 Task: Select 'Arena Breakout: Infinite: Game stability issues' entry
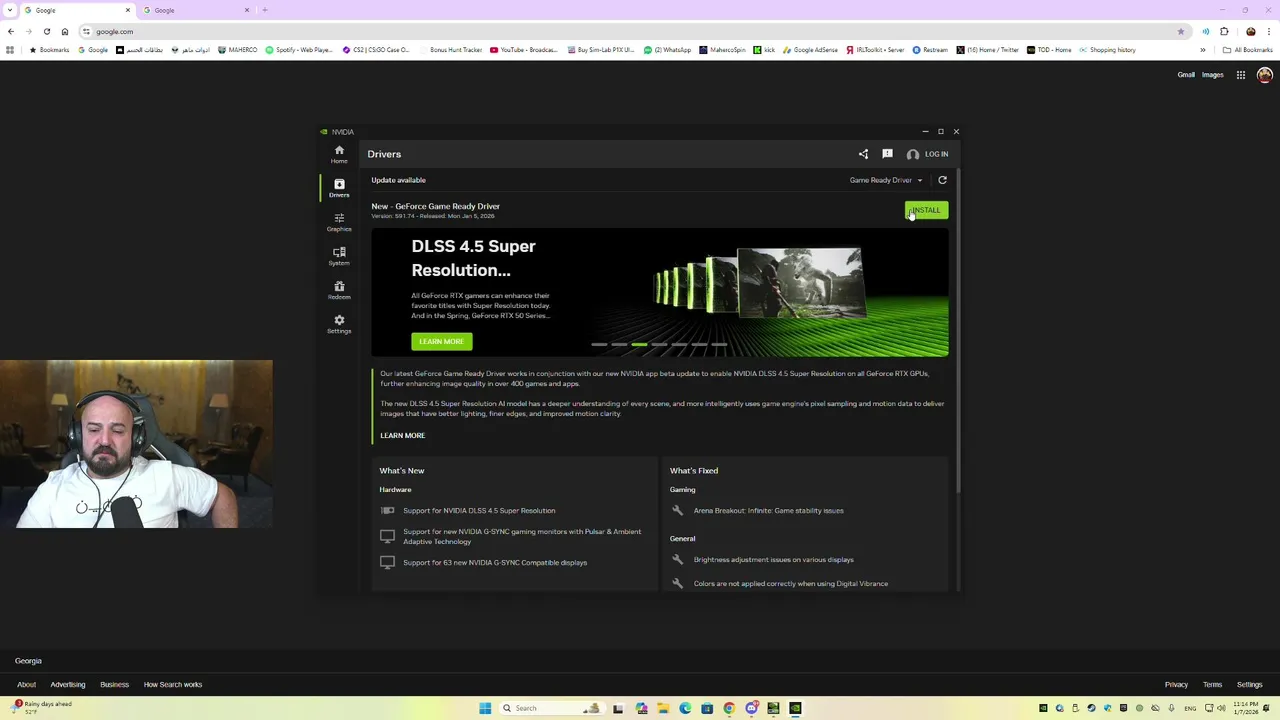click(768, 511)
